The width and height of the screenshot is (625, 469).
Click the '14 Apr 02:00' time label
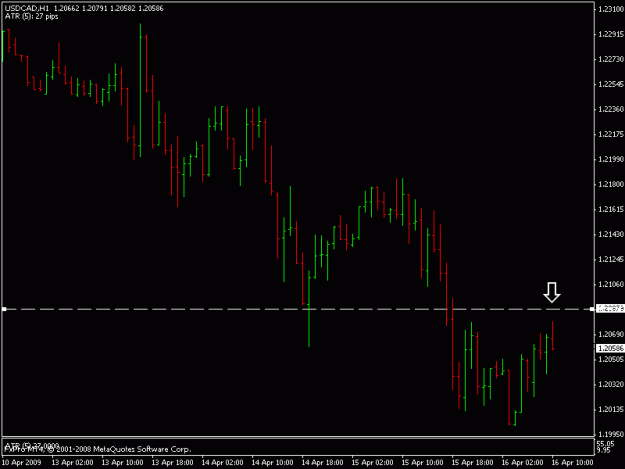pos(222,463)
